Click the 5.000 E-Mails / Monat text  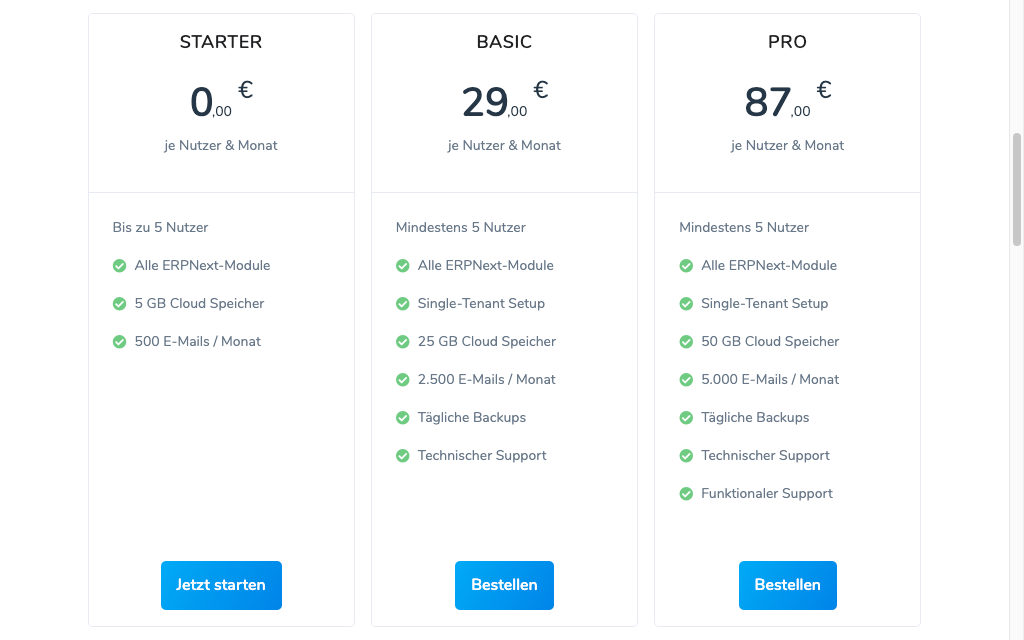(770, 379)
